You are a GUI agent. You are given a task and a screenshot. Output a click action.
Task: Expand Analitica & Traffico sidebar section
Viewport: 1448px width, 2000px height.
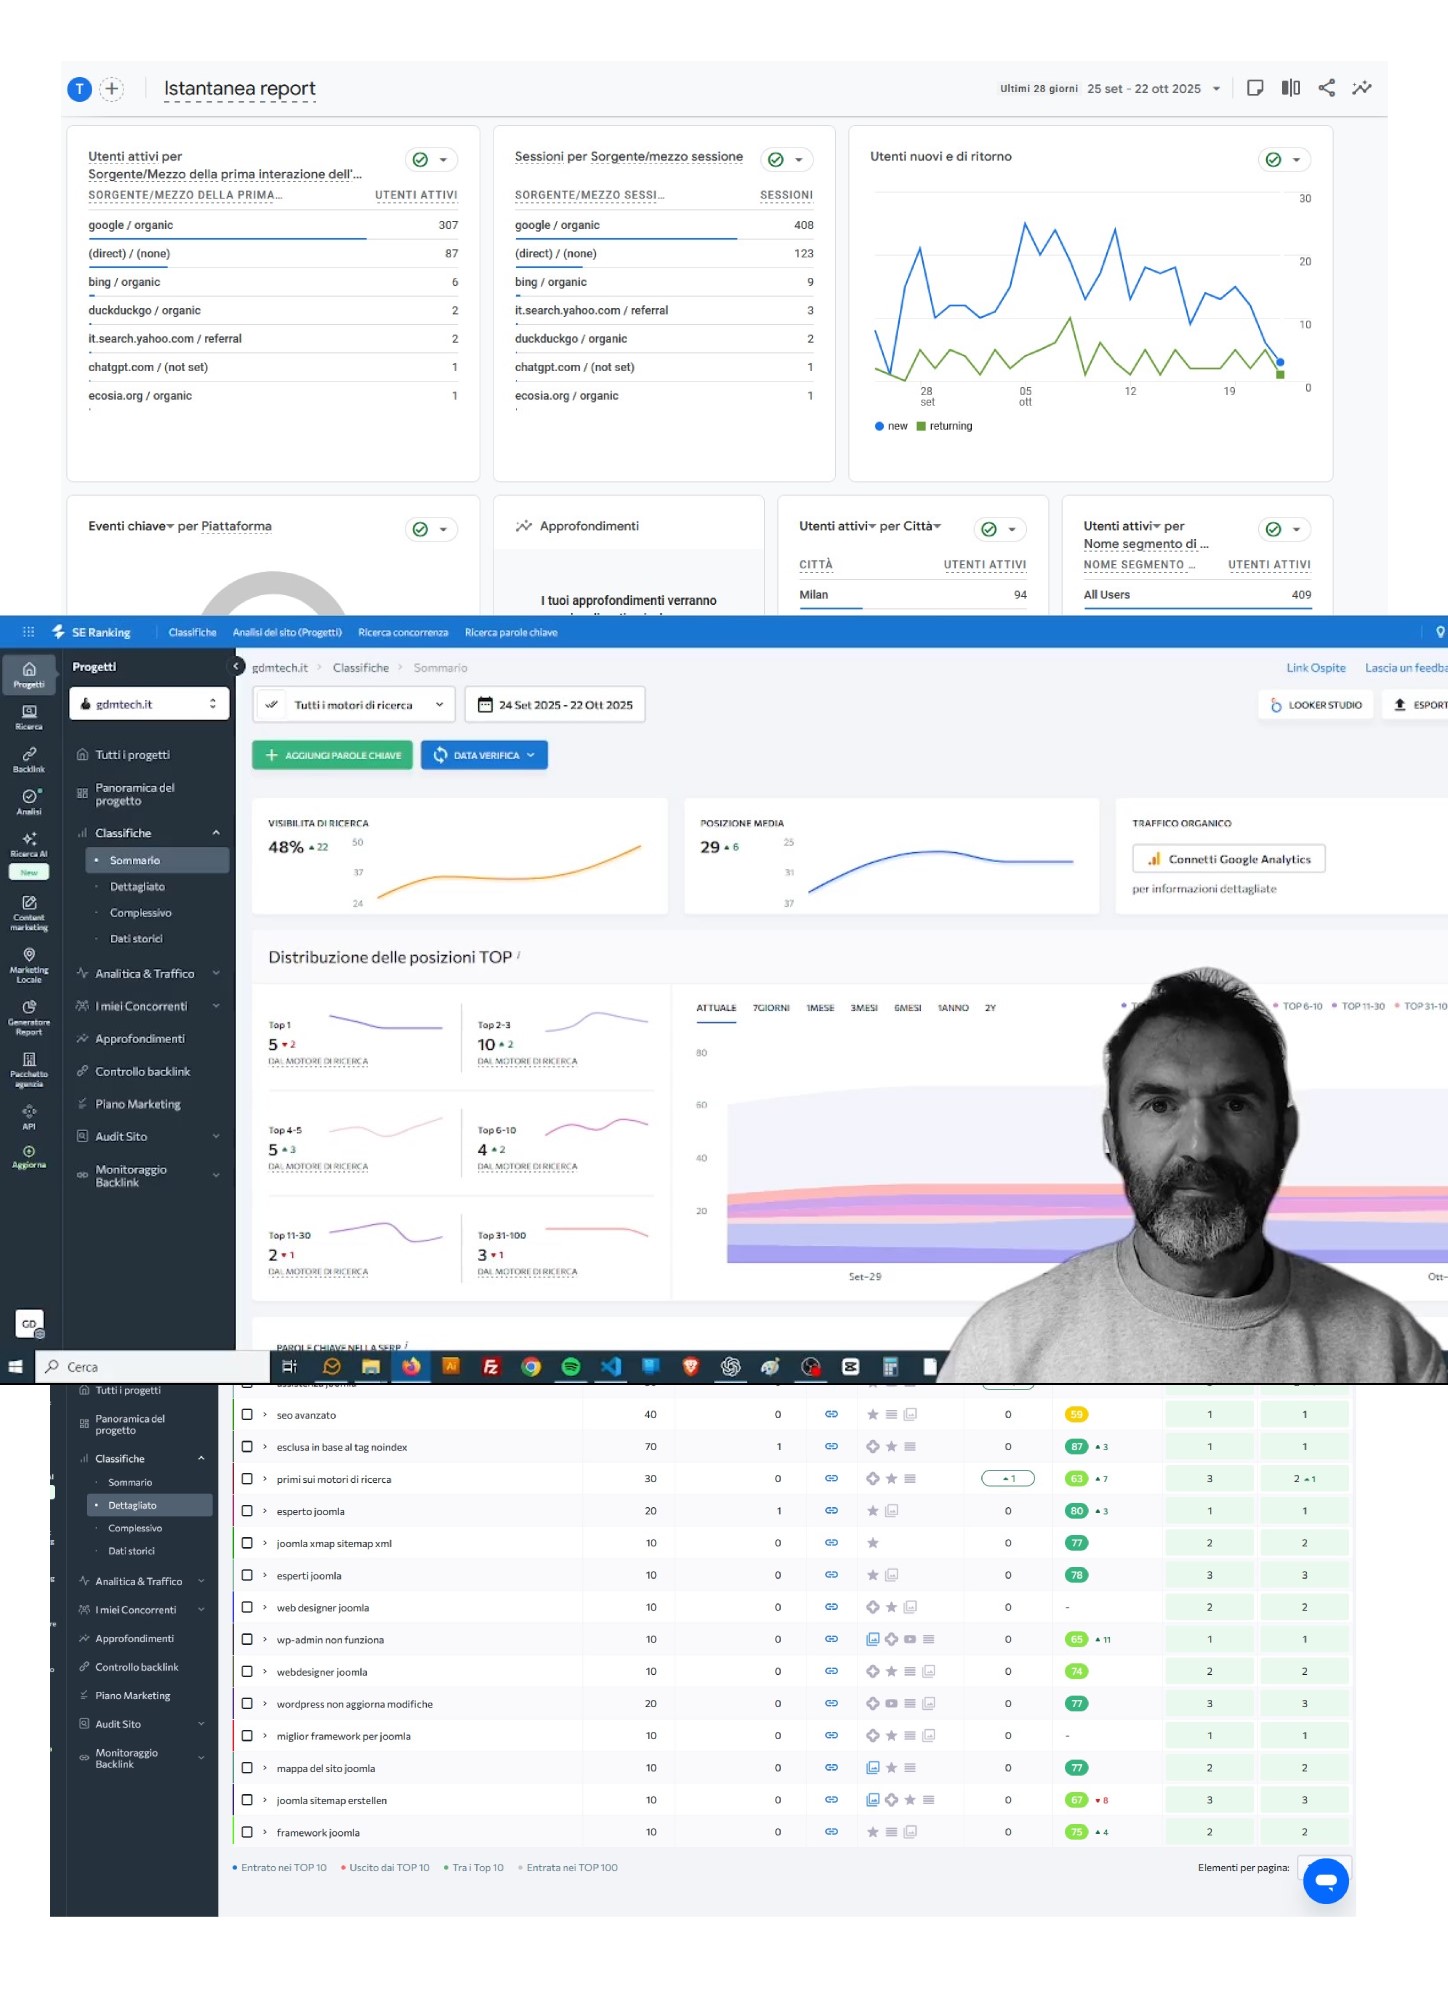point(147,974)
